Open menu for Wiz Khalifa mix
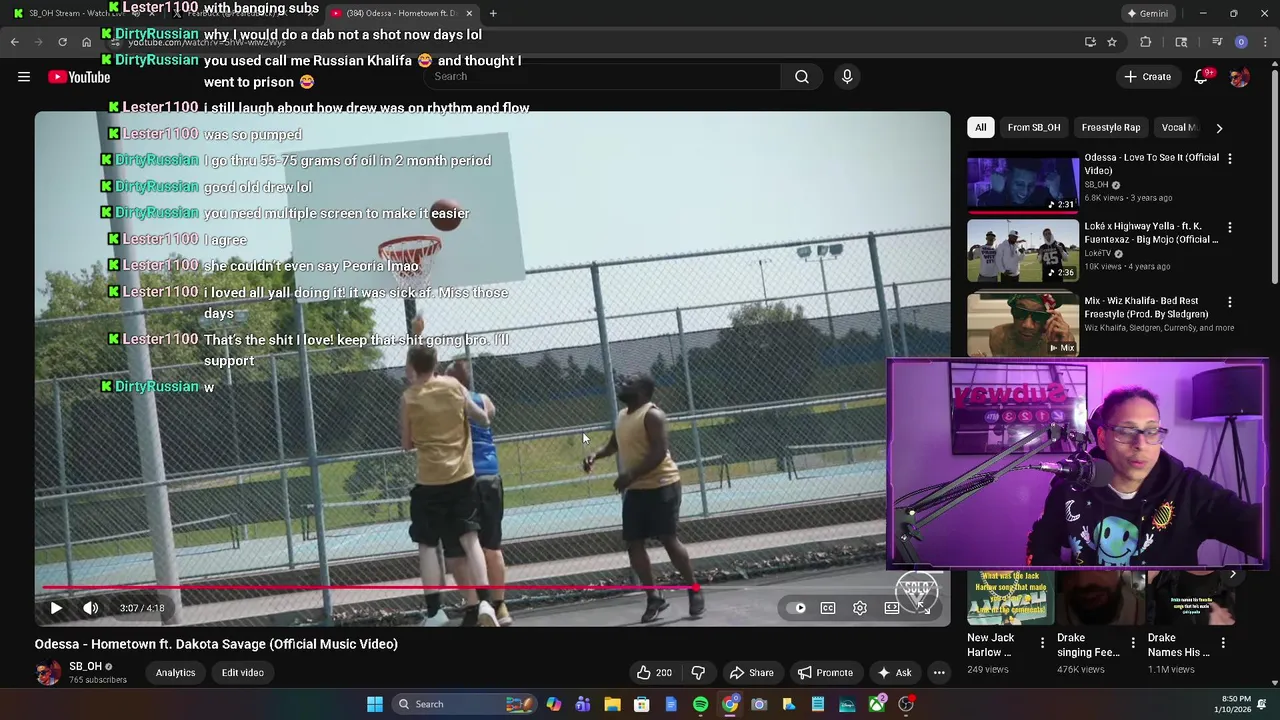This screenshot has width=1280, height=720. (x=1230, y=302)
